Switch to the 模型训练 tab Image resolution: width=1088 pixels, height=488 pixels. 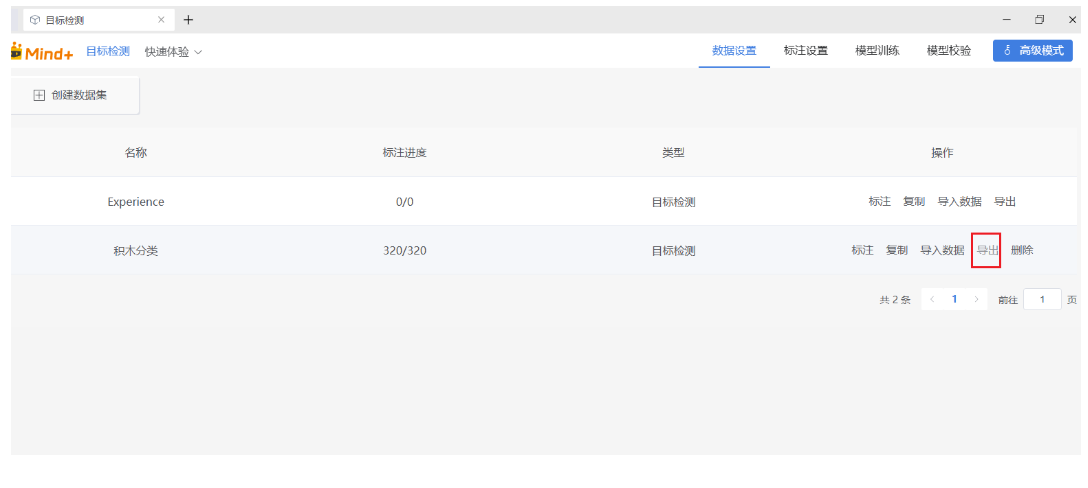point(877,51)
